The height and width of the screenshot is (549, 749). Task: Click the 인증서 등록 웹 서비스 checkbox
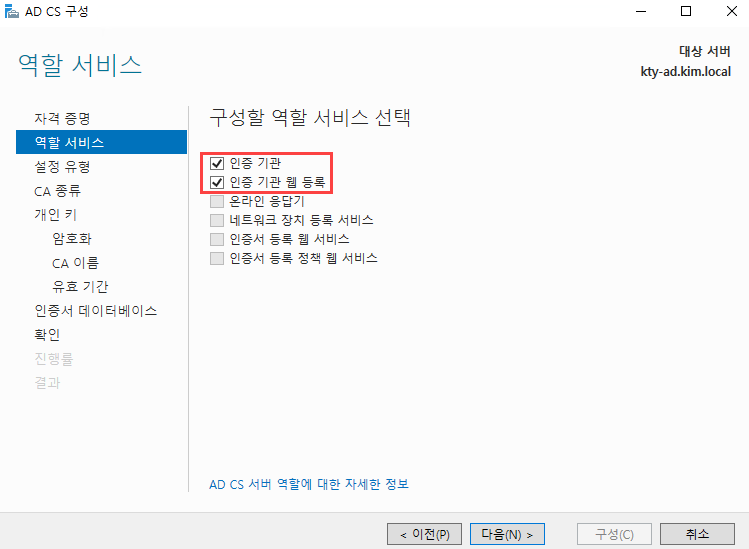(x=217, y=239)
